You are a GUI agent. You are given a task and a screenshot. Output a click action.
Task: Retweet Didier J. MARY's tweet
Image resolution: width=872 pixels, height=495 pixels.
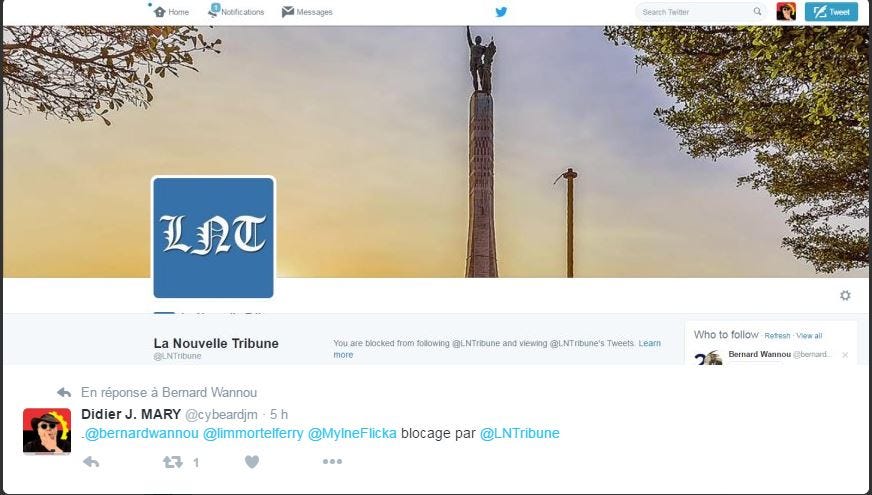(173, 462)
